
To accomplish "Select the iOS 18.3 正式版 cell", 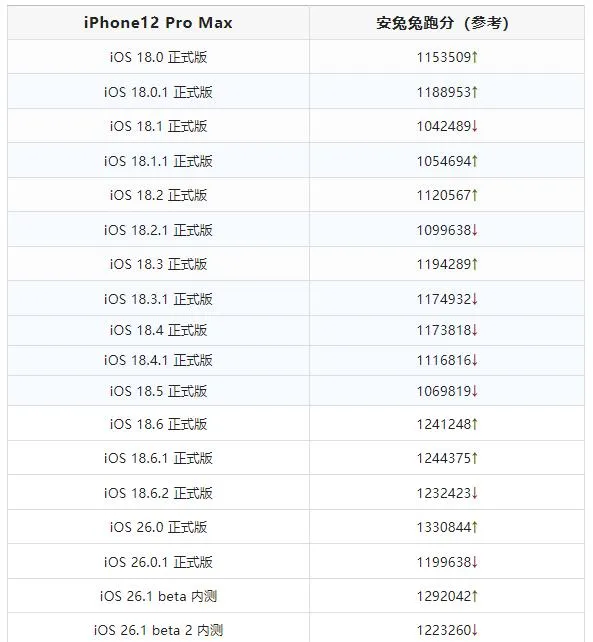I will [x=158, y=264].
